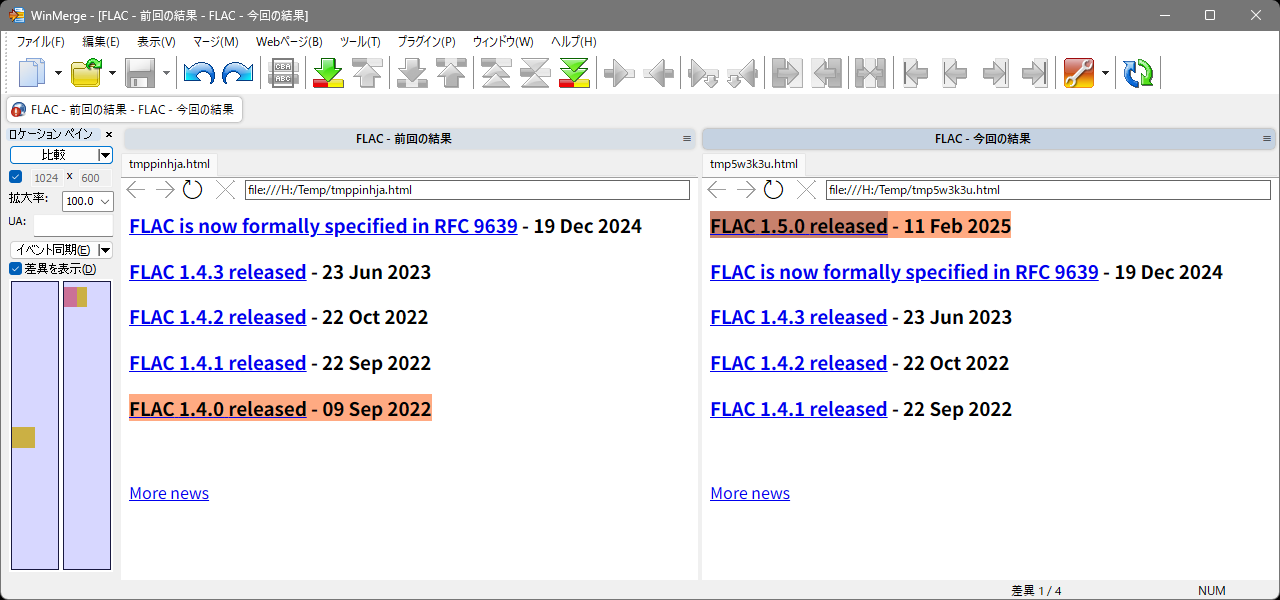Image resolution: width=1280 pixels, height=600 pixels.
Task: Click Copy to Left toolbar arrow
Action: (659, 73)
